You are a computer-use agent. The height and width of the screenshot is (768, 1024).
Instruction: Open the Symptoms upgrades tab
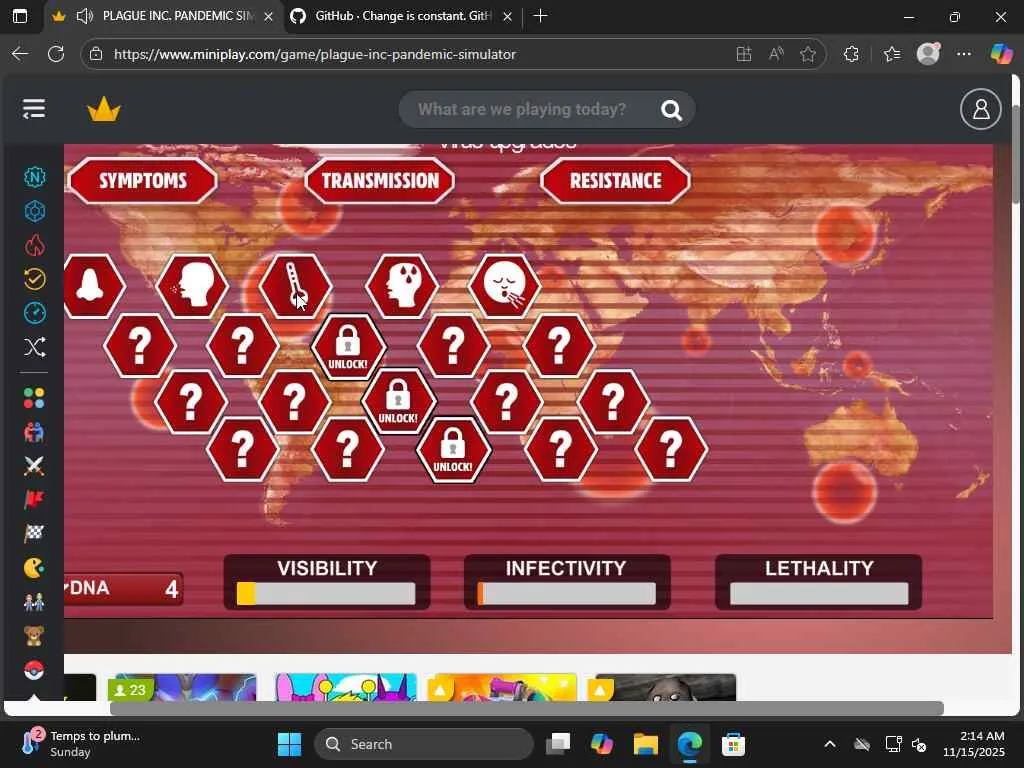coord(142,180)
